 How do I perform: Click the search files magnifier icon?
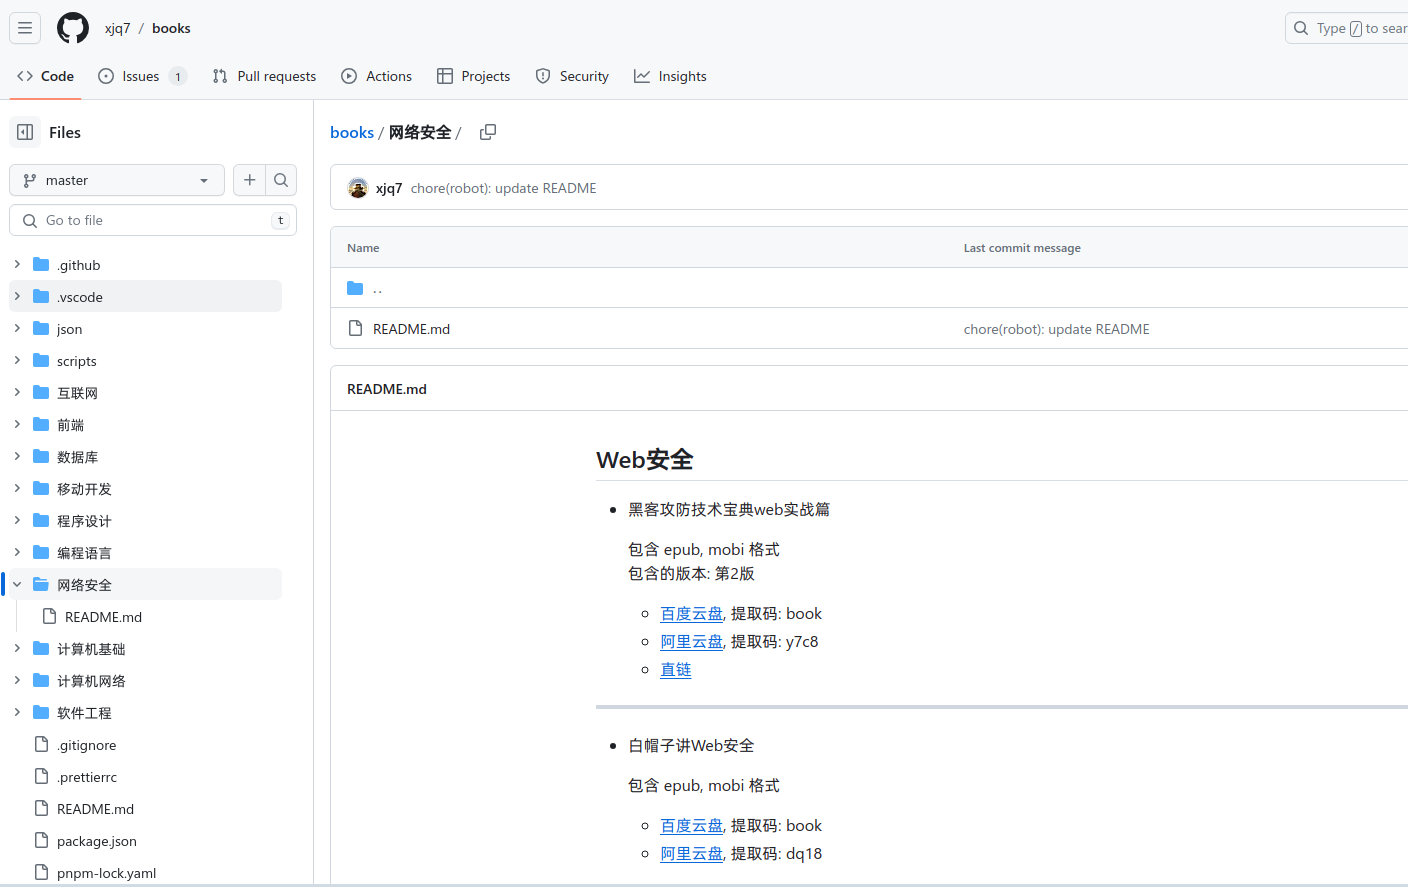(281, 180)
